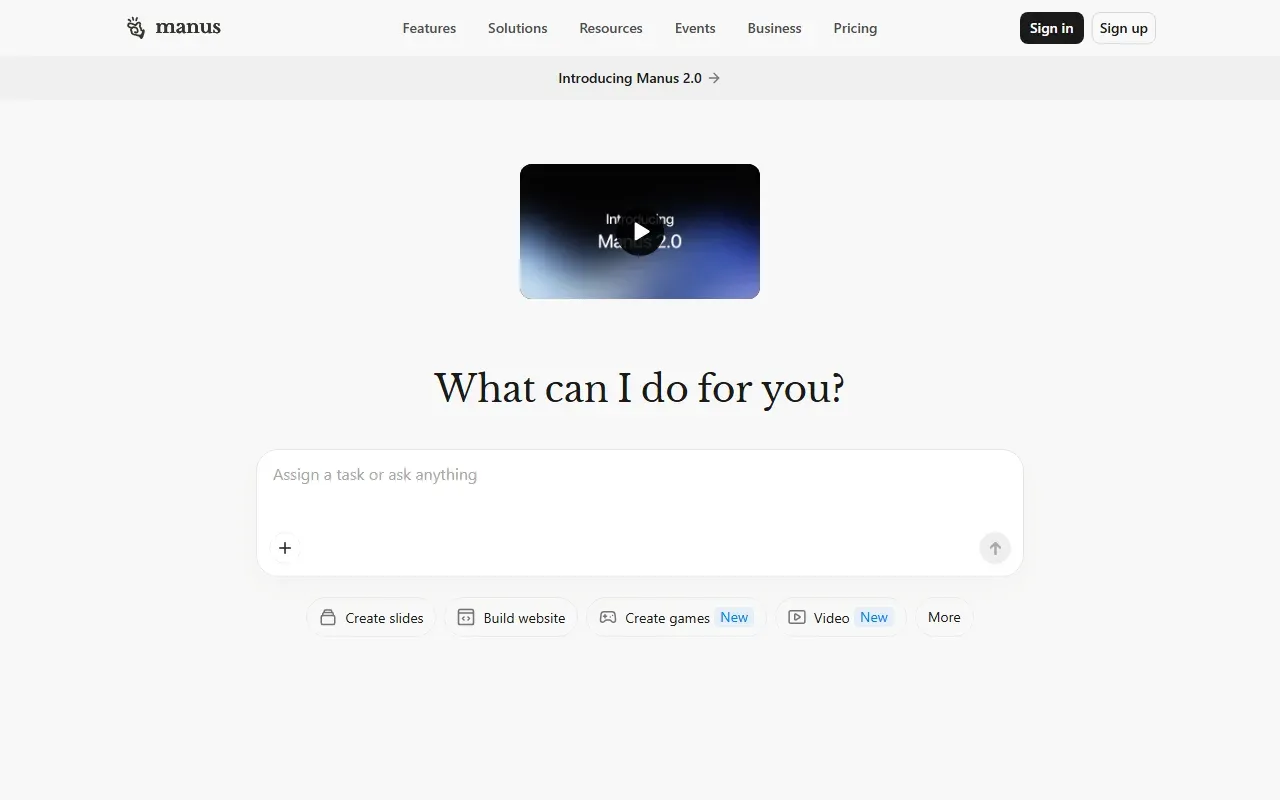Click the send arrow button
This screenshot has height=800, width=1280.
(x=995, y=548)
